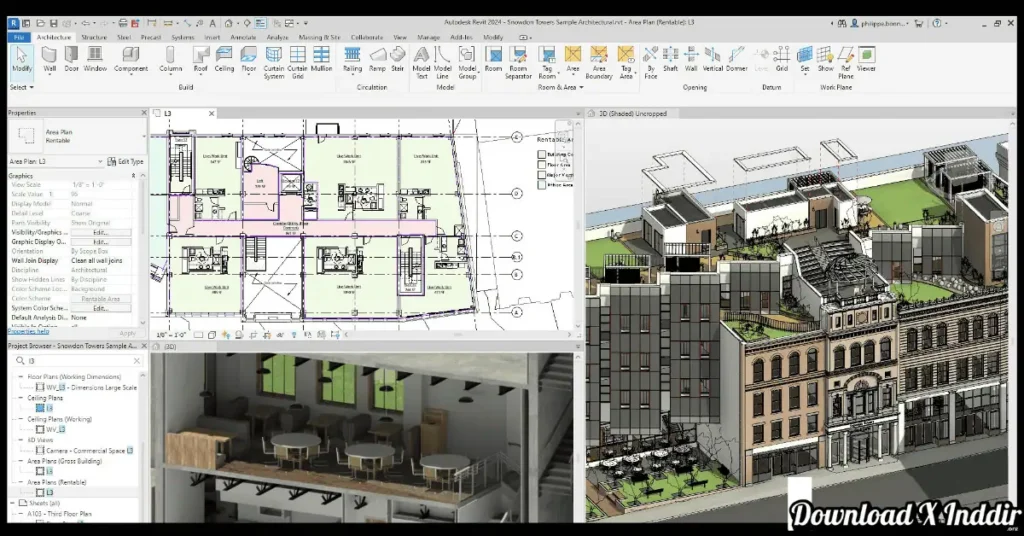This screenshot has height=536, width=1024.
Task: Activate the 3D (Shaded) Uncropped view tab
Action: [x=633, y=114]
